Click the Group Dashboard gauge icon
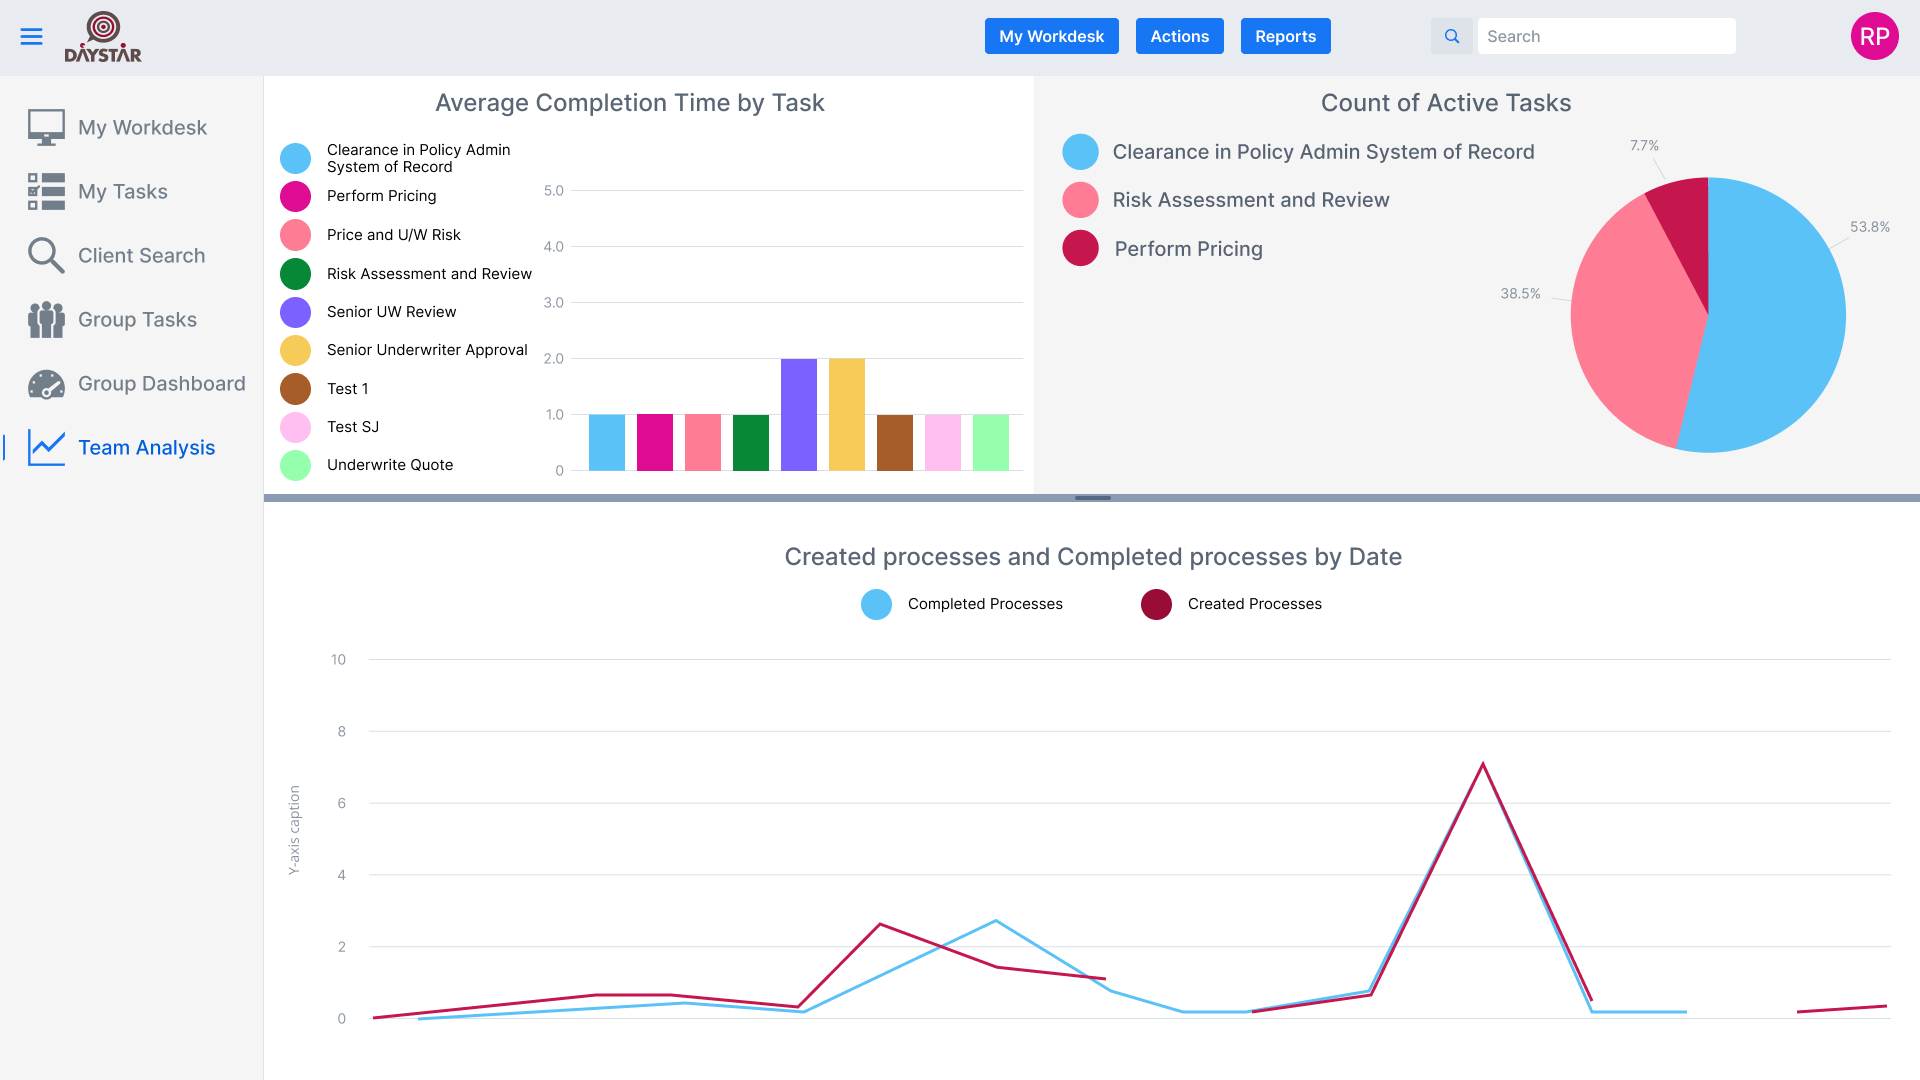 click(x=46, y=383)
